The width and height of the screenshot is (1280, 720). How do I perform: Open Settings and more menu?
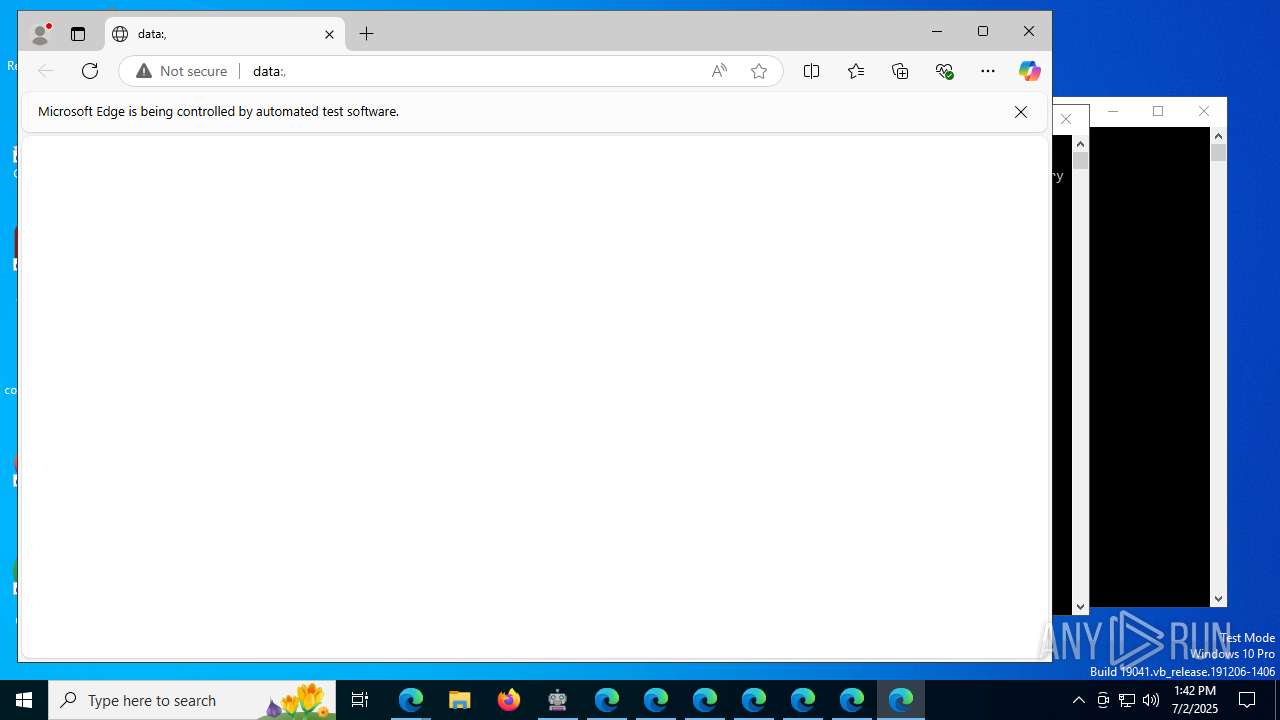click(988, 71)
